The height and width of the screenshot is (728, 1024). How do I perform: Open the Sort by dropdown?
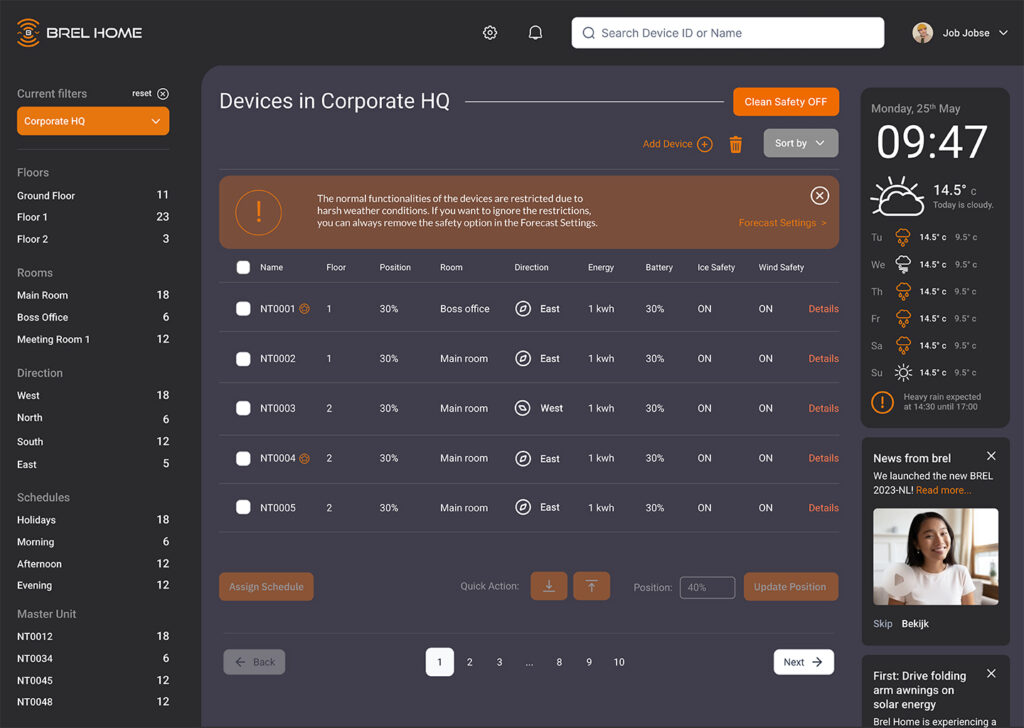point(800,143)
